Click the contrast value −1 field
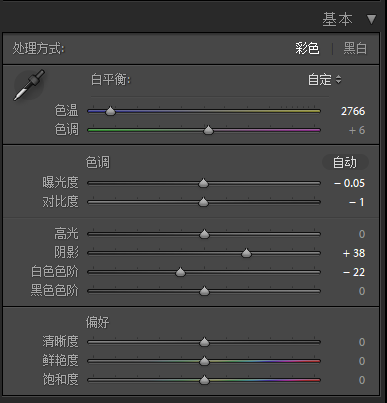The height and width of the screenshot is (403, 387). point(356,202)
